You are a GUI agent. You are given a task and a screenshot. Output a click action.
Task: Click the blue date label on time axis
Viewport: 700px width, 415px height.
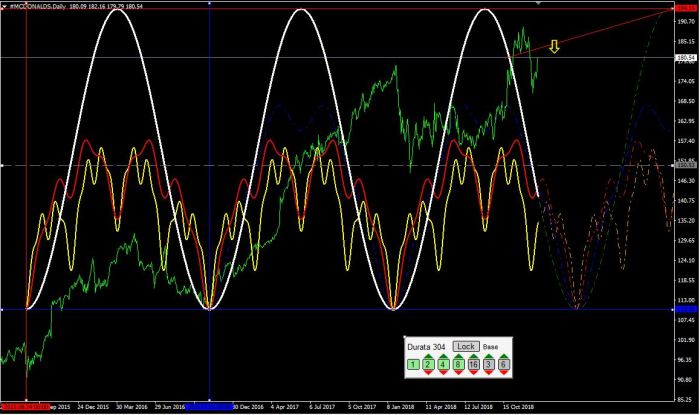pos(209,408)
